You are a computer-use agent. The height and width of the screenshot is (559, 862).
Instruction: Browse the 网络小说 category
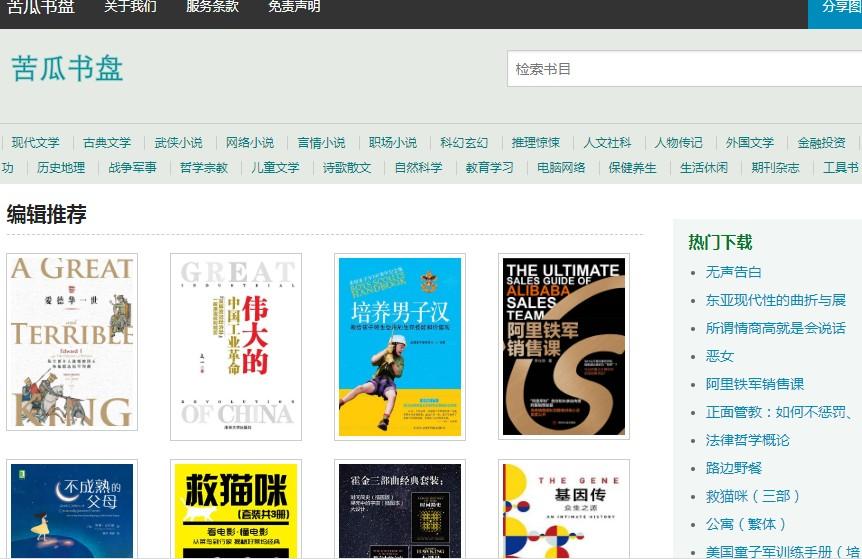click(x=250, y=143)
